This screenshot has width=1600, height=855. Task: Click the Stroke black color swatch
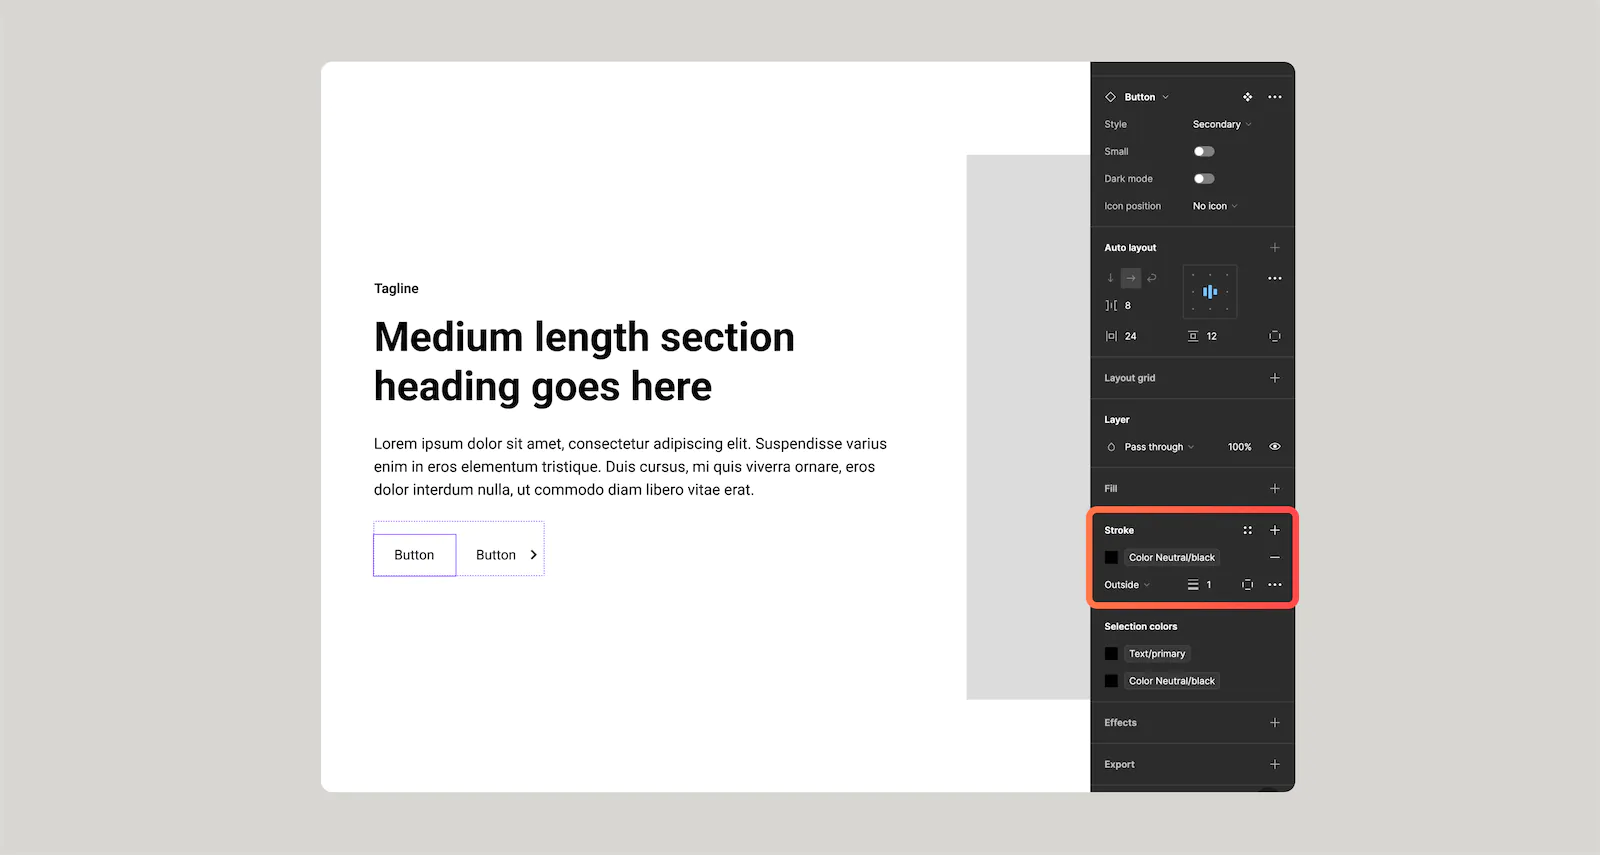(1111, 558)
